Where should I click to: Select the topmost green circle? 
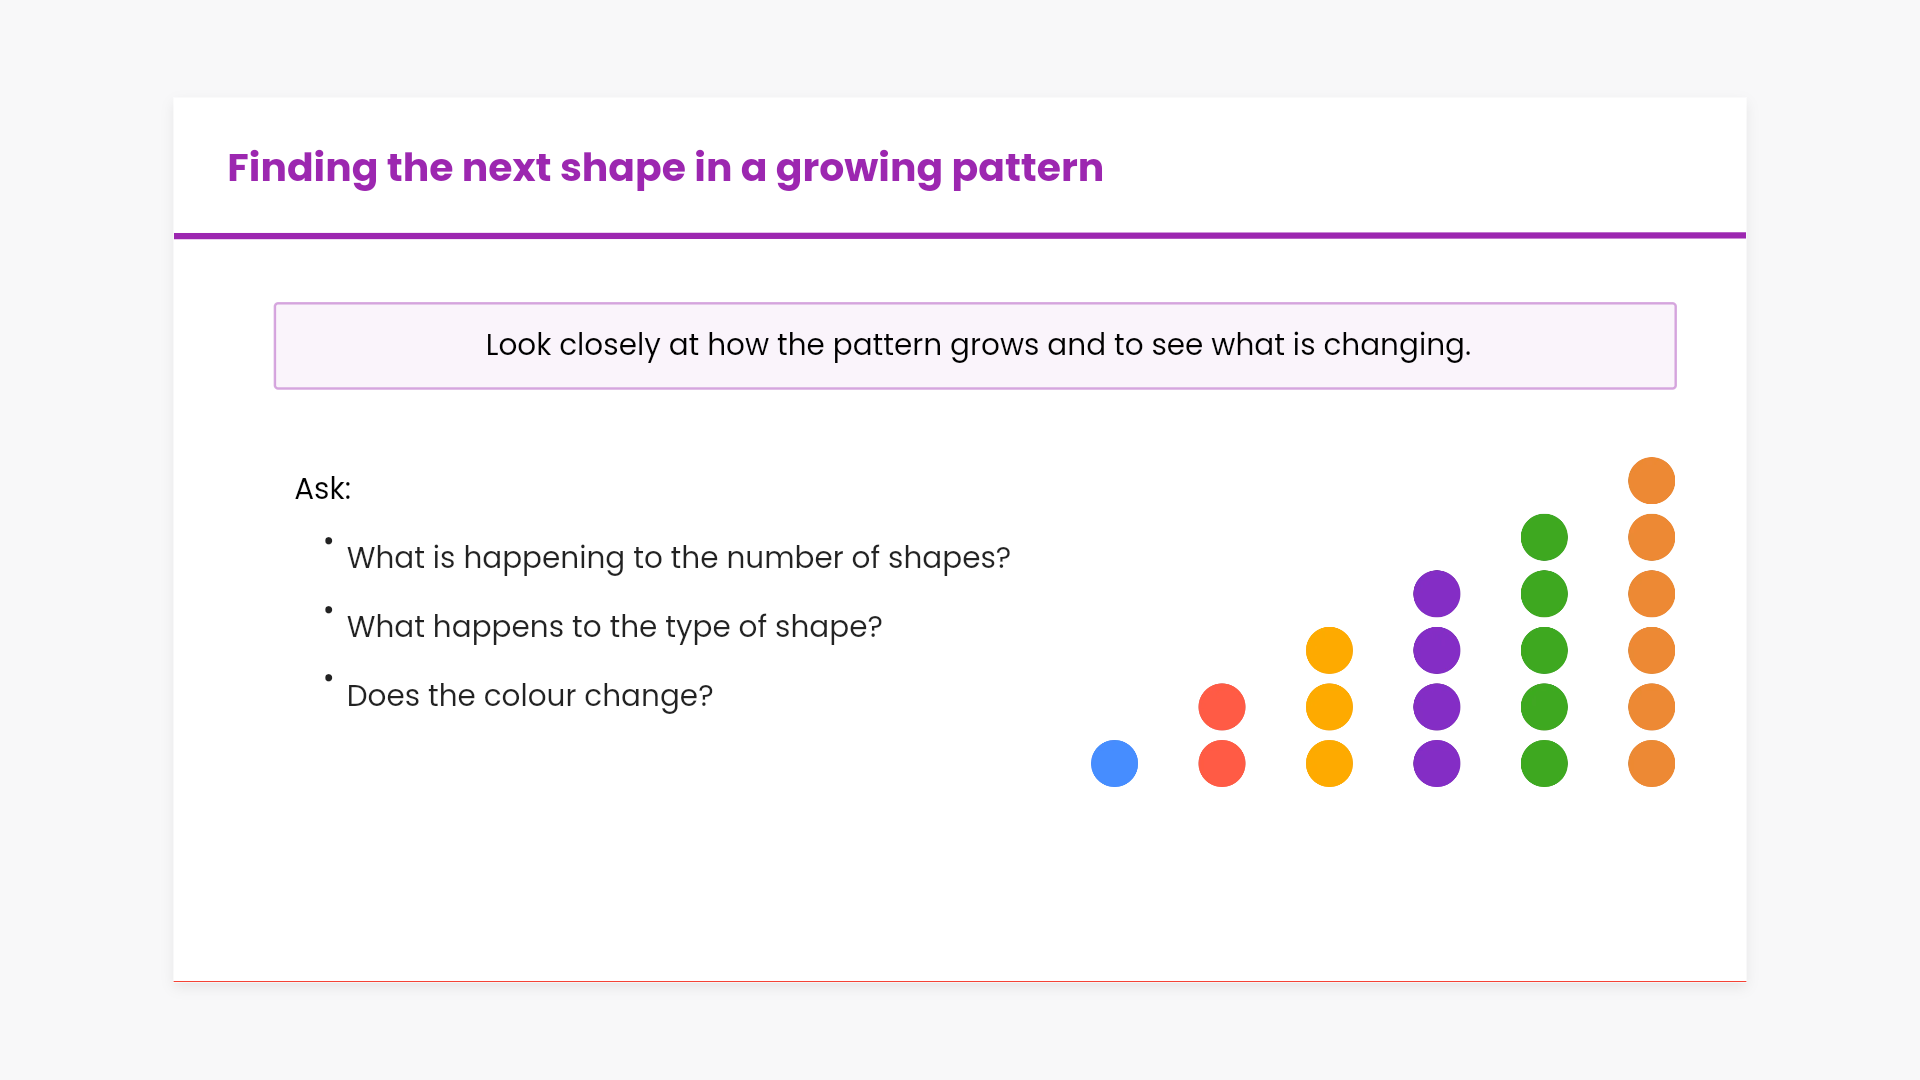(1544, 538)
